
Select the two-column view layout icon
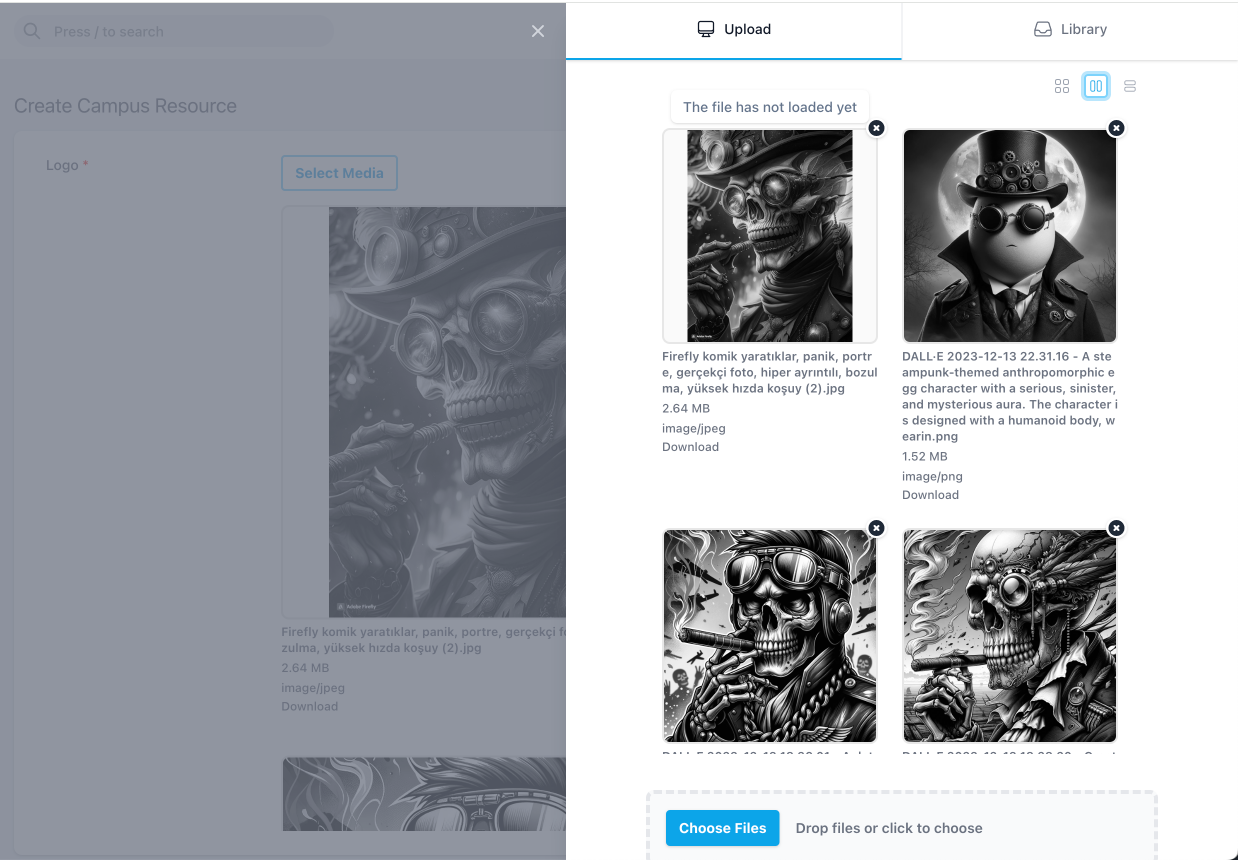(x=1096, y=86)
